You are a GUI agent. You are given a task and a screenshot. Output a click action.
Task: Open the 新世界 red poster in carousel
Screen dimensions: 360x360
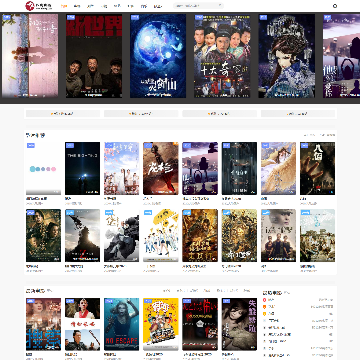(x=94, y=56)
